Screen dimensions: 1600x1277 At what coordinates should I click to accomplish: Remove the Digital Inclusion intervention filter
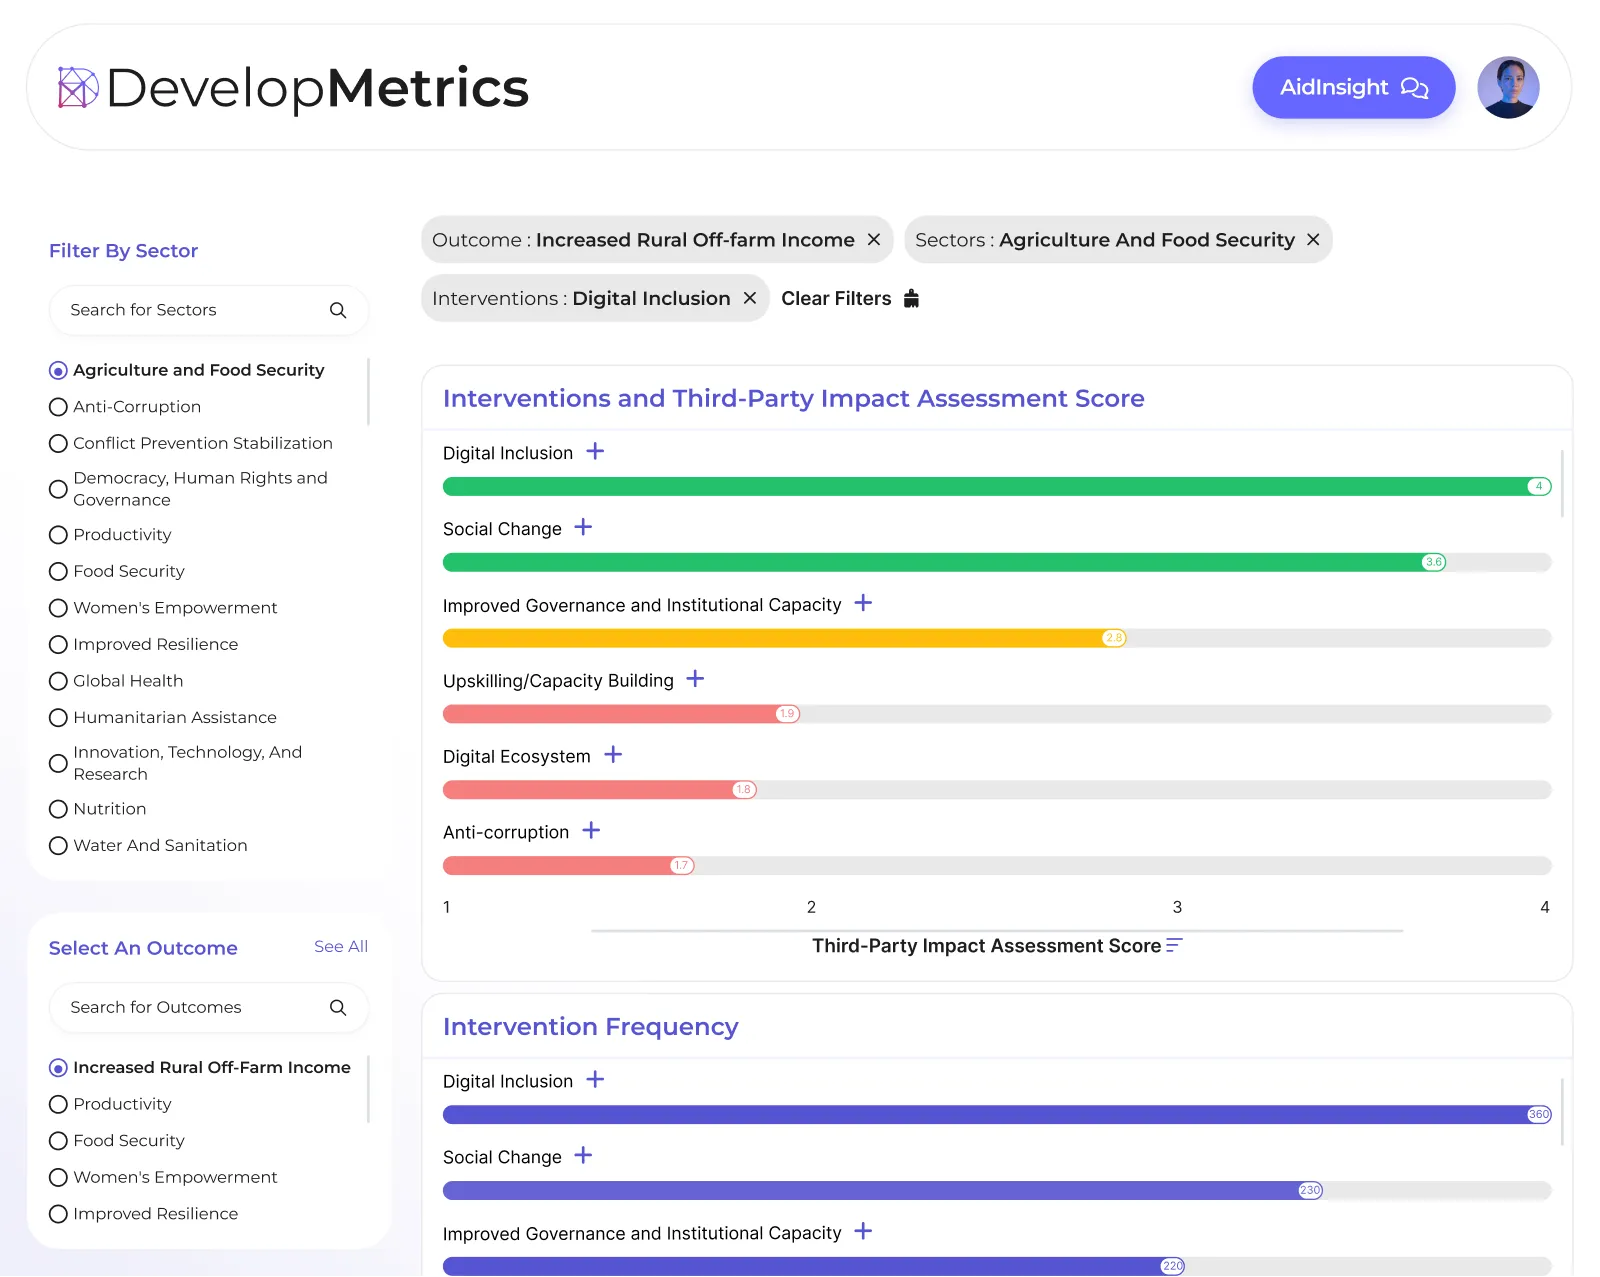click(x=749, y=298)
